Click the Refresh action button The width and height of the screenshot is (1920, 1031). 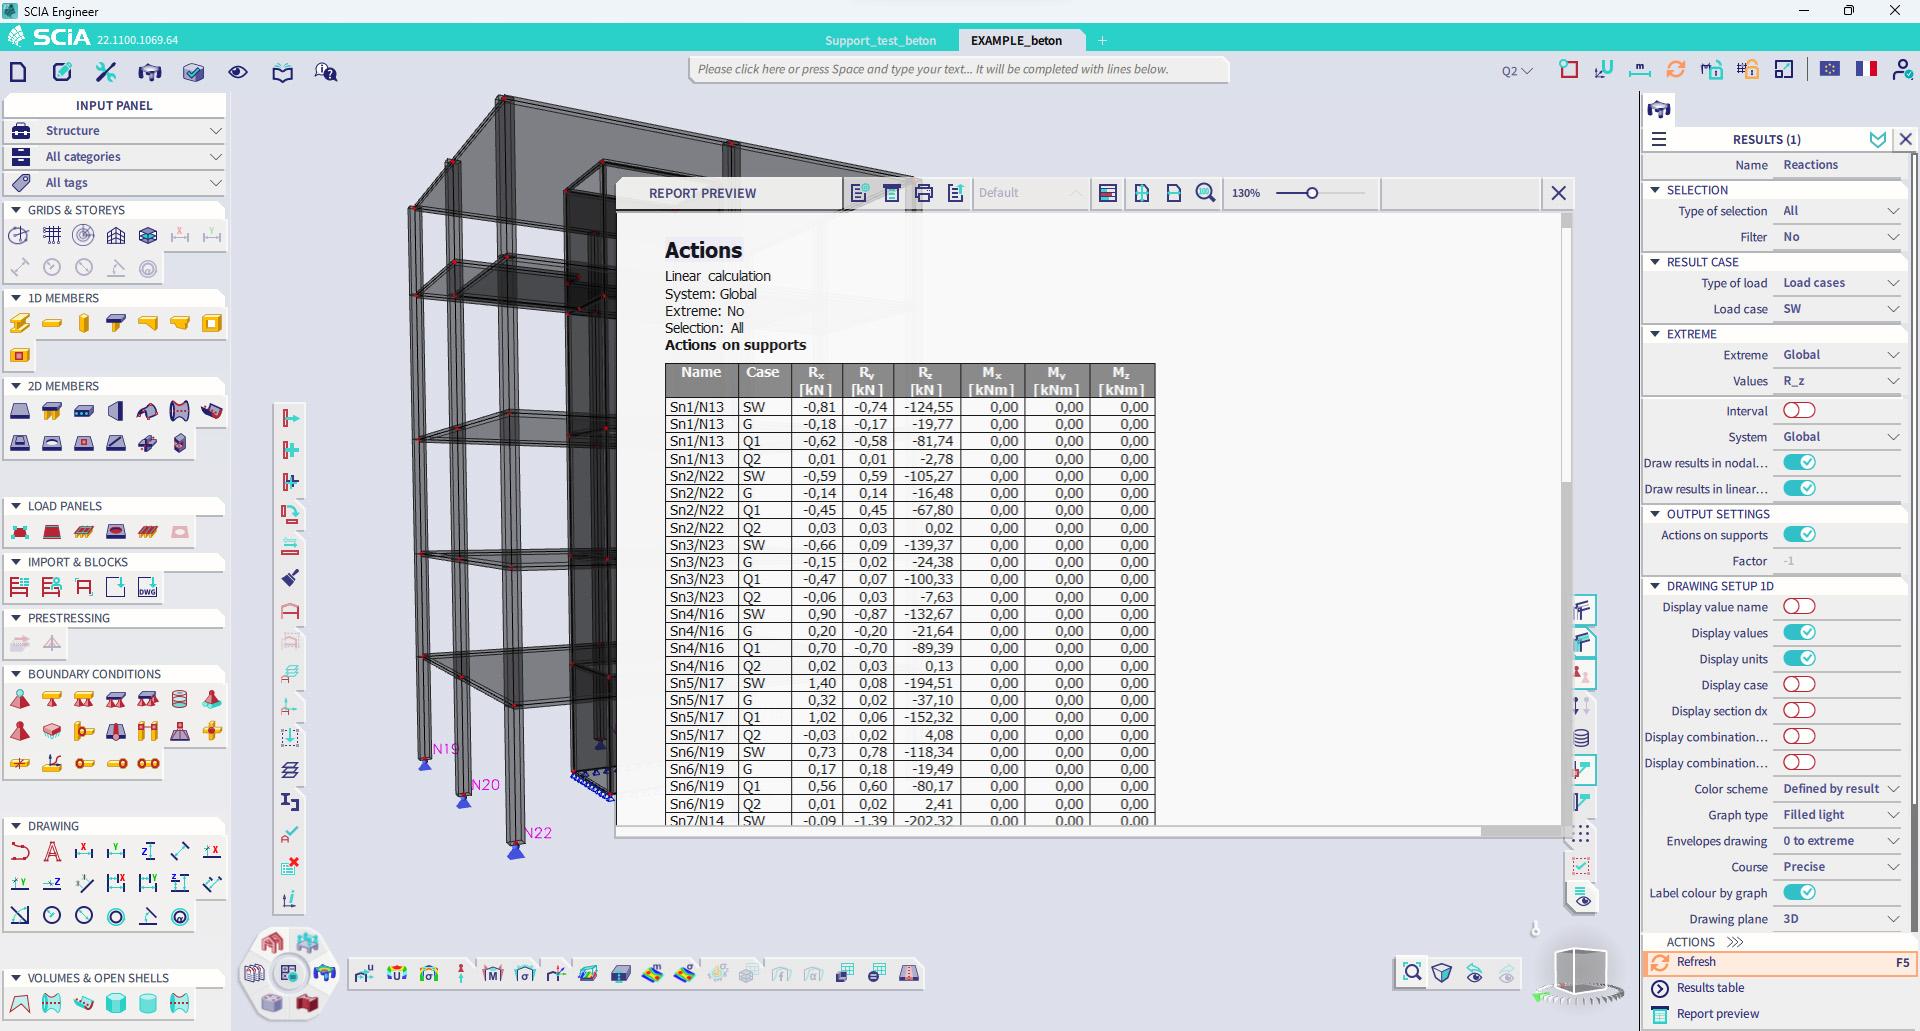coord(1779,962)
